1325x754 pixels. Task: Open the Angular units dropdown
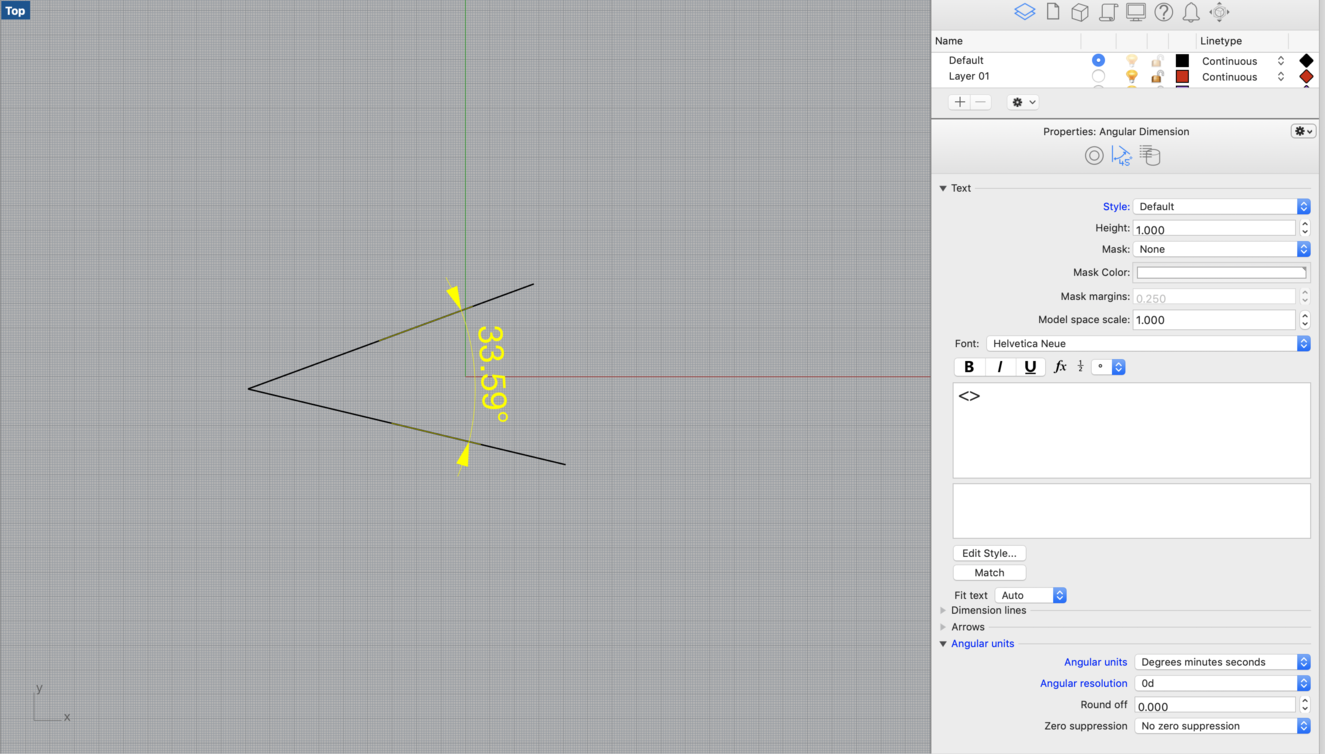click(x=1221, y=661)
